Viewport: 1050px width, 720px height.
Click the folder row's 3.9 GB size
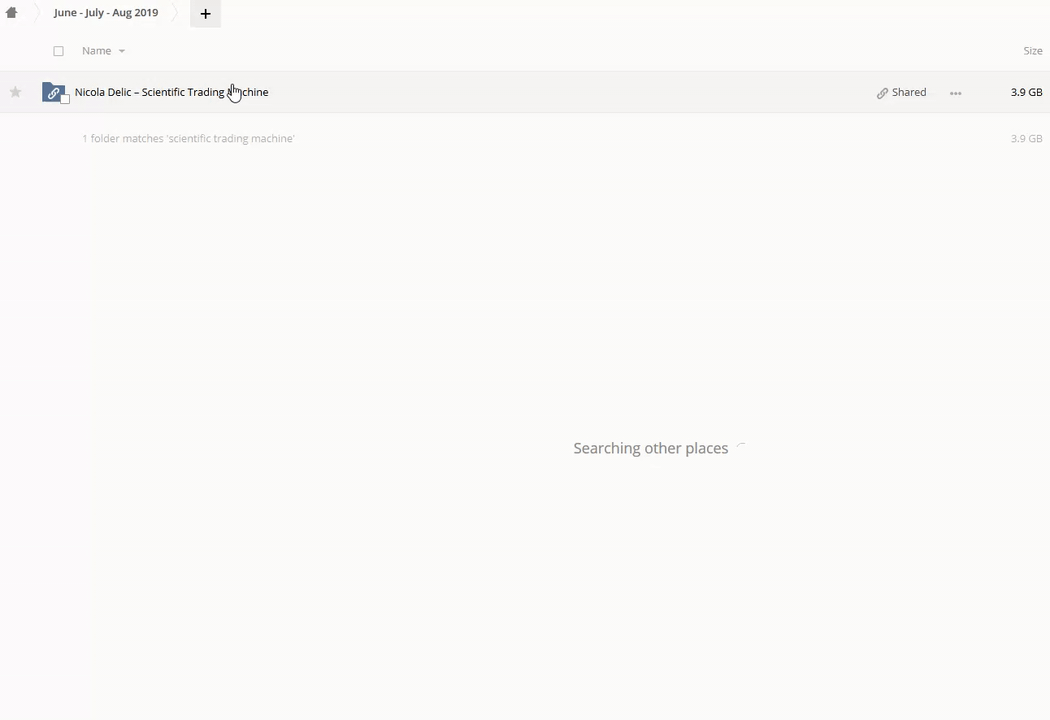[1026, 92]
